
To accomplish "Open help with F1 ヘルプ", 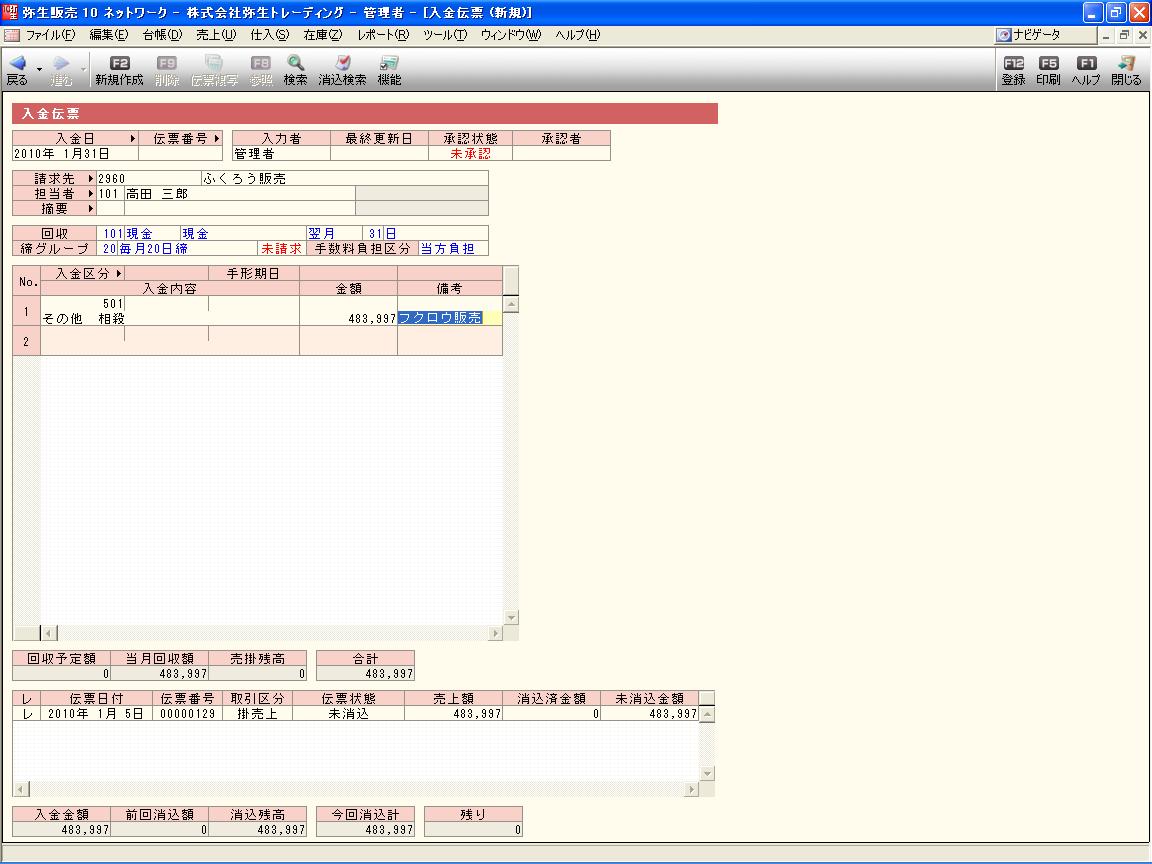I will point(1086,71).
